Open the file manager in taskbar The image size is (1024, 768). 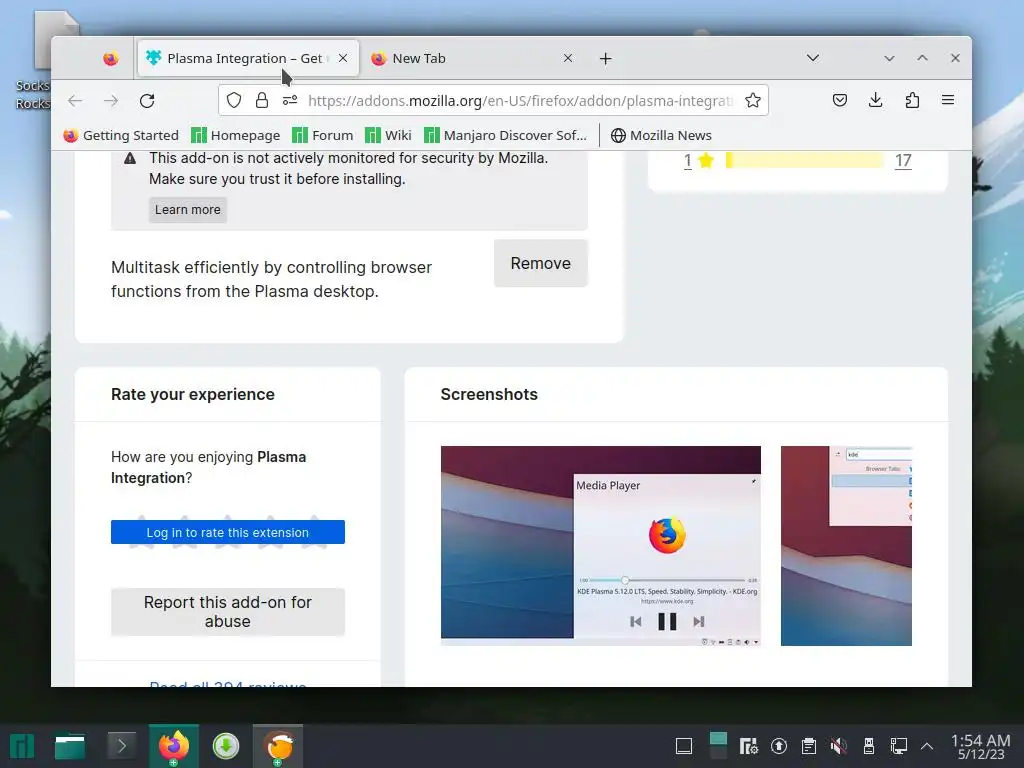click(x=70, y=746)
